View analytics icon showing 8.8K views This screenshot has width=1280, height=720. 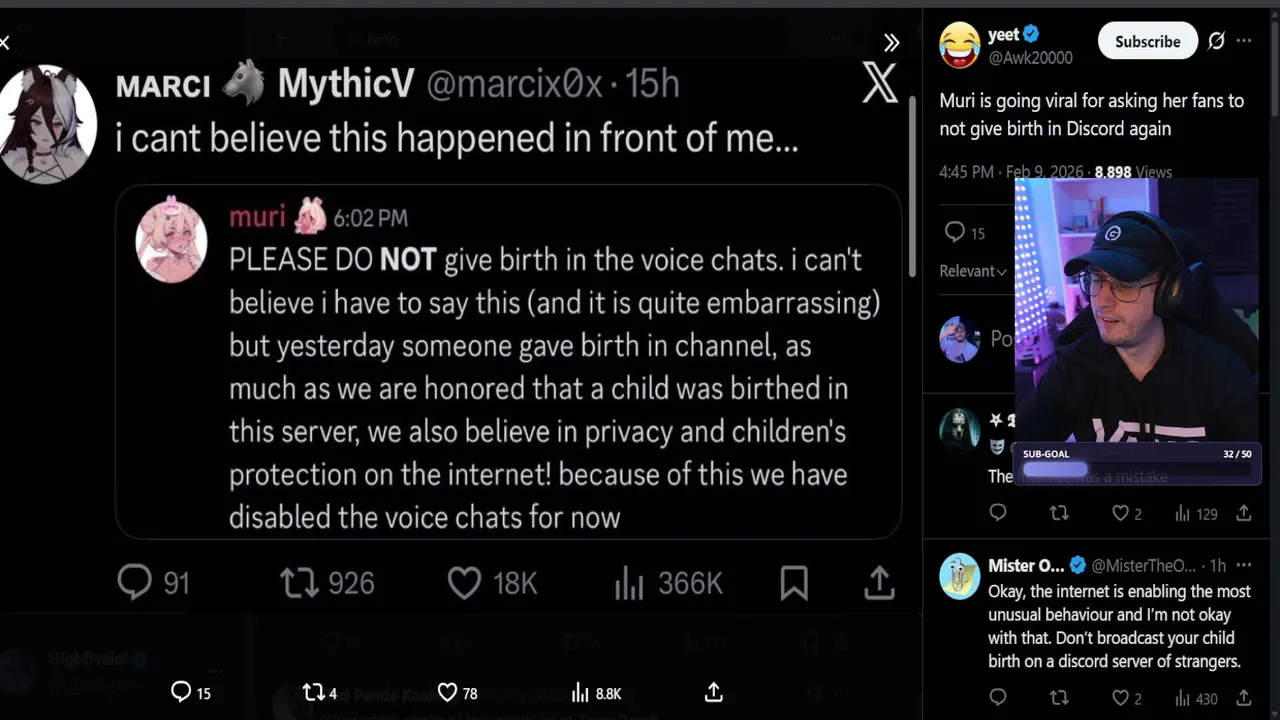click(580, 692)
